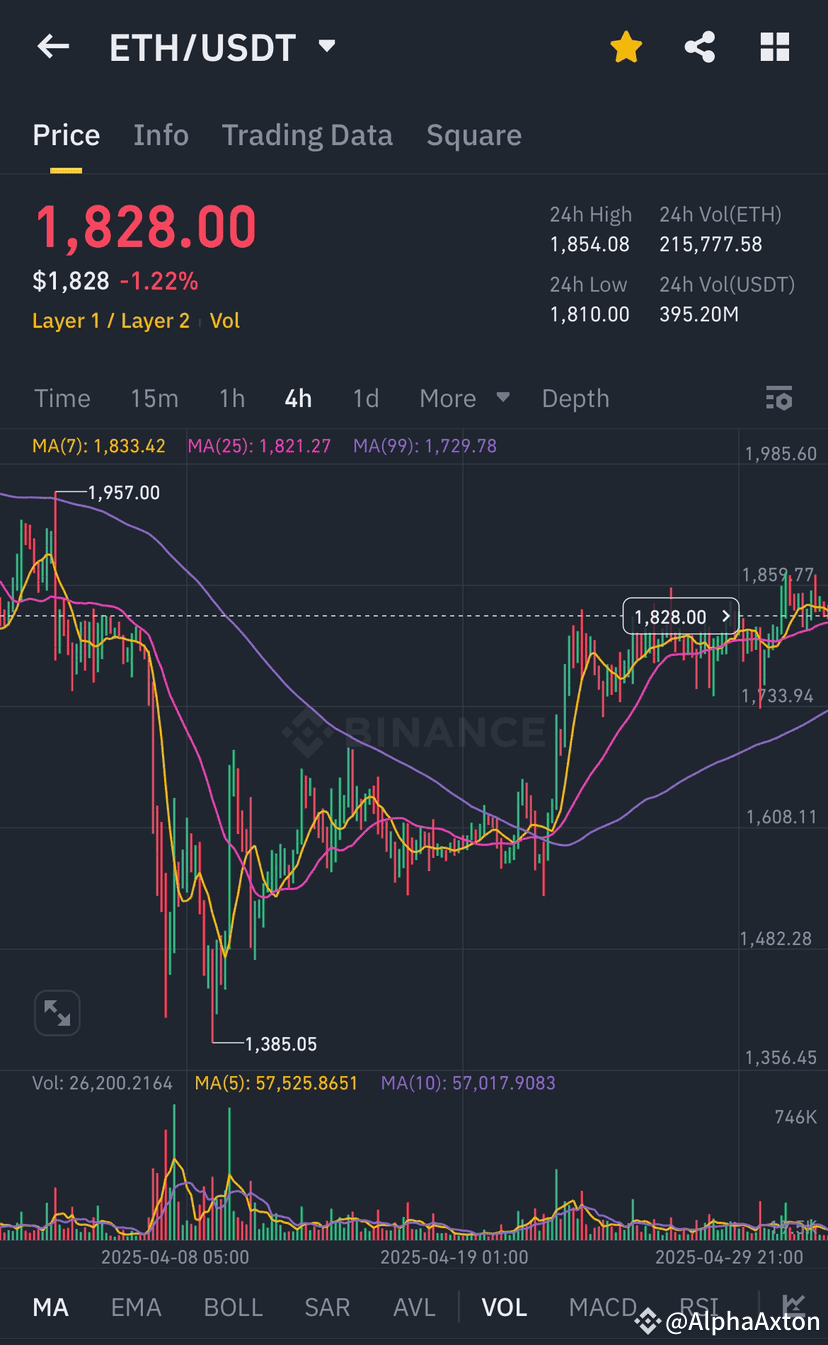Tap the back arrow icon

pos(53,46)
